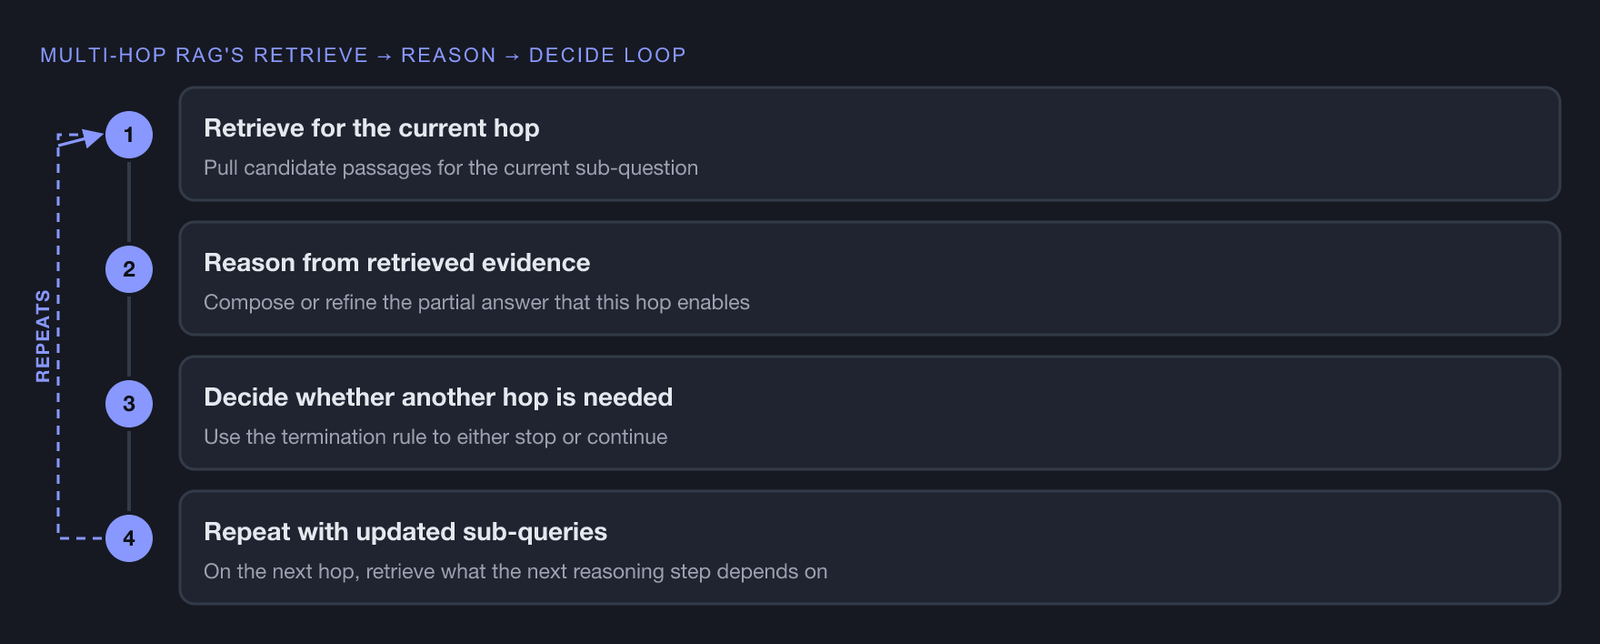Click the step 2 numbered circle

pos(129,269)
